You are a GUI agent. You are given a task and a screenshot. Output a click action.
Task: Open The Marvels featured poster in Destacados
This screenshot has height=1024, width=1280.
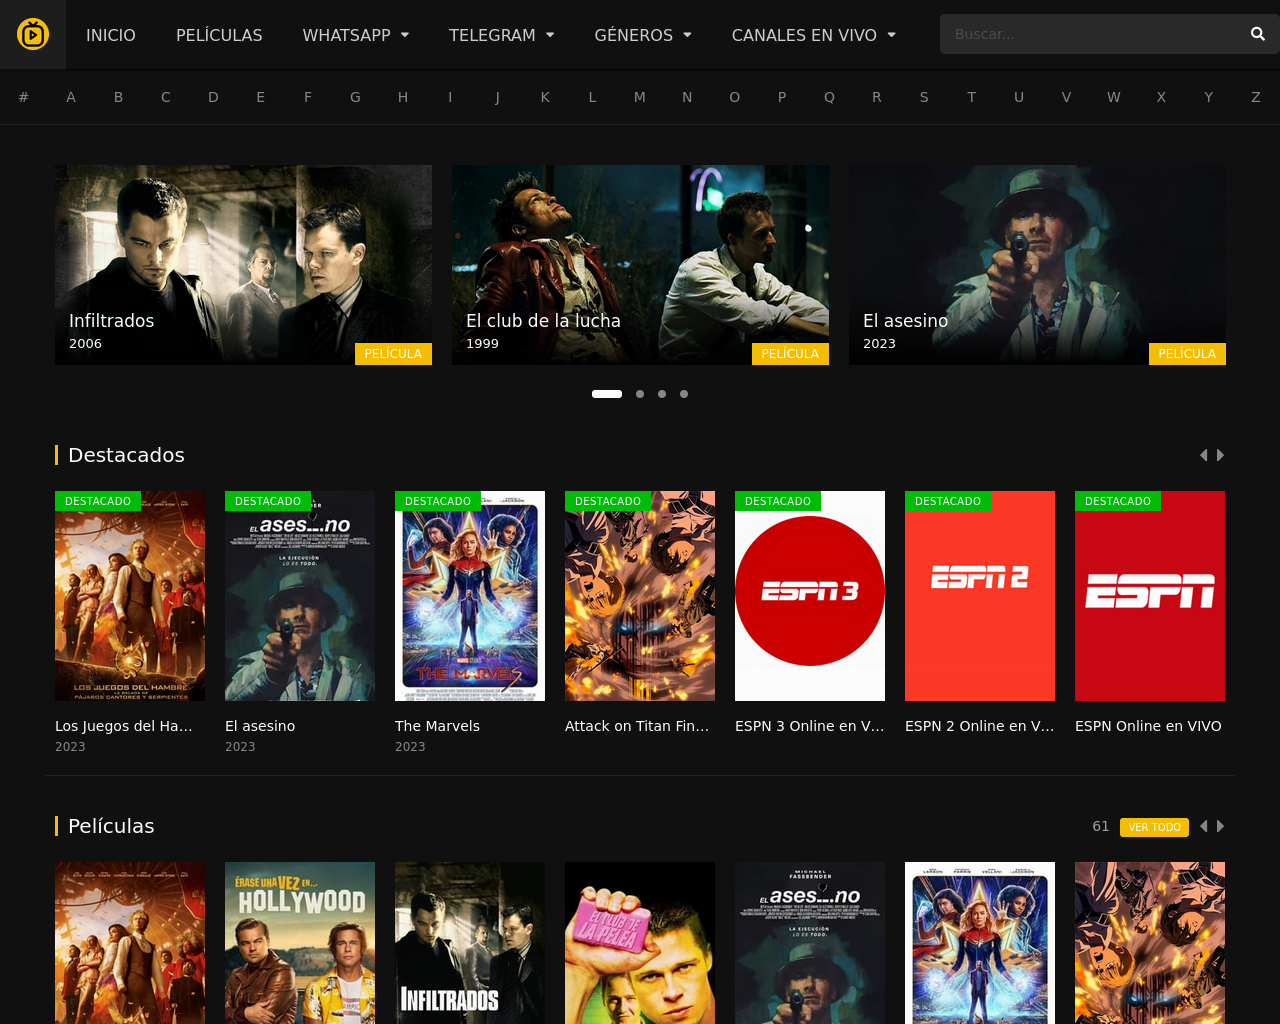470,596
